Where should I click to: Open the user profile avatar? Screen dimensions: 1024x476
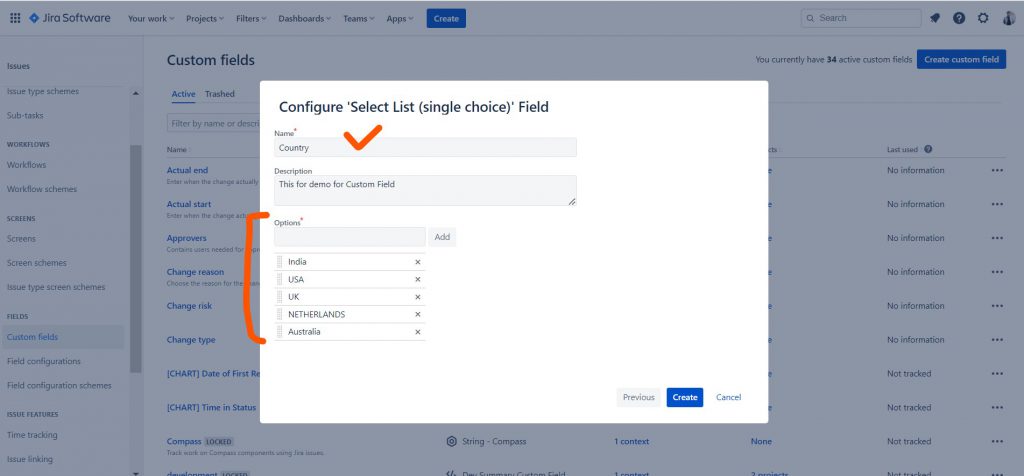[x=1008, y=18]
